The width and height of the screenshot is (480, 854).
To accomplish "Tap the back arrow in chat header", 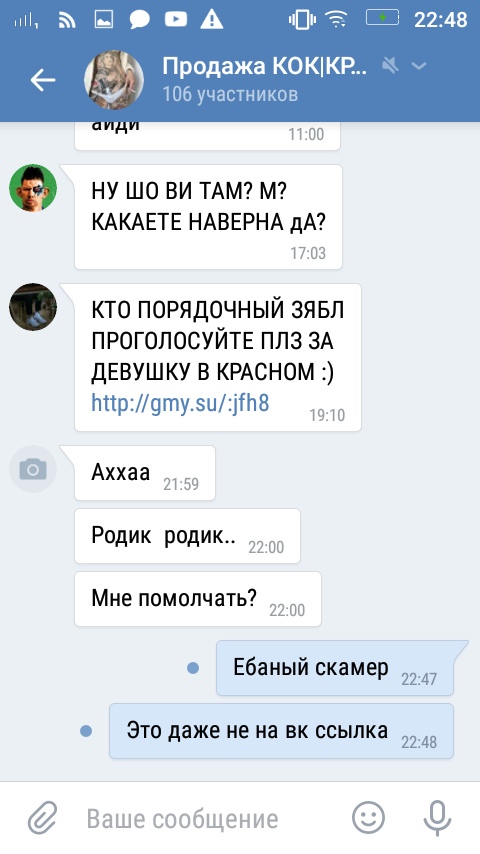I will point(43,81).
